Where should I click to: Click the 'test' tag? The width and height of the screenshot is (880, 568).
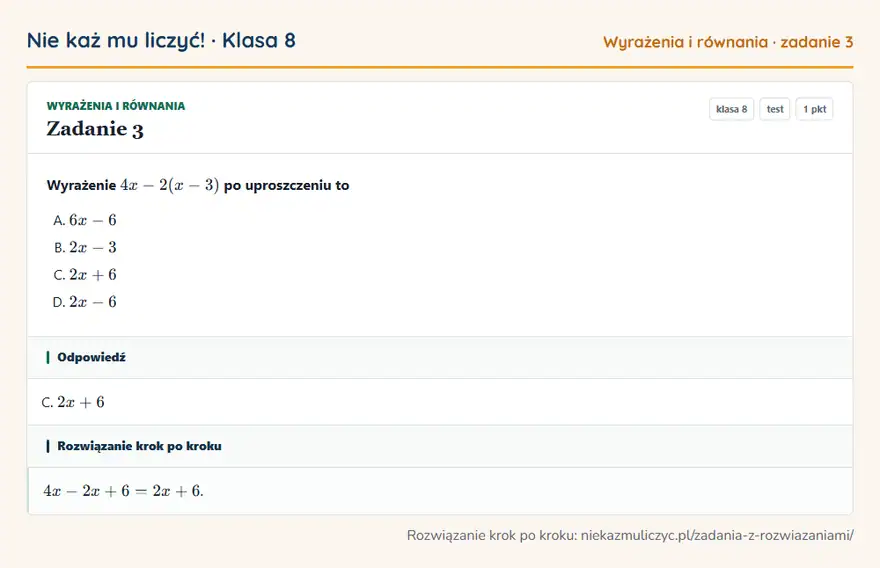point(774,109)
